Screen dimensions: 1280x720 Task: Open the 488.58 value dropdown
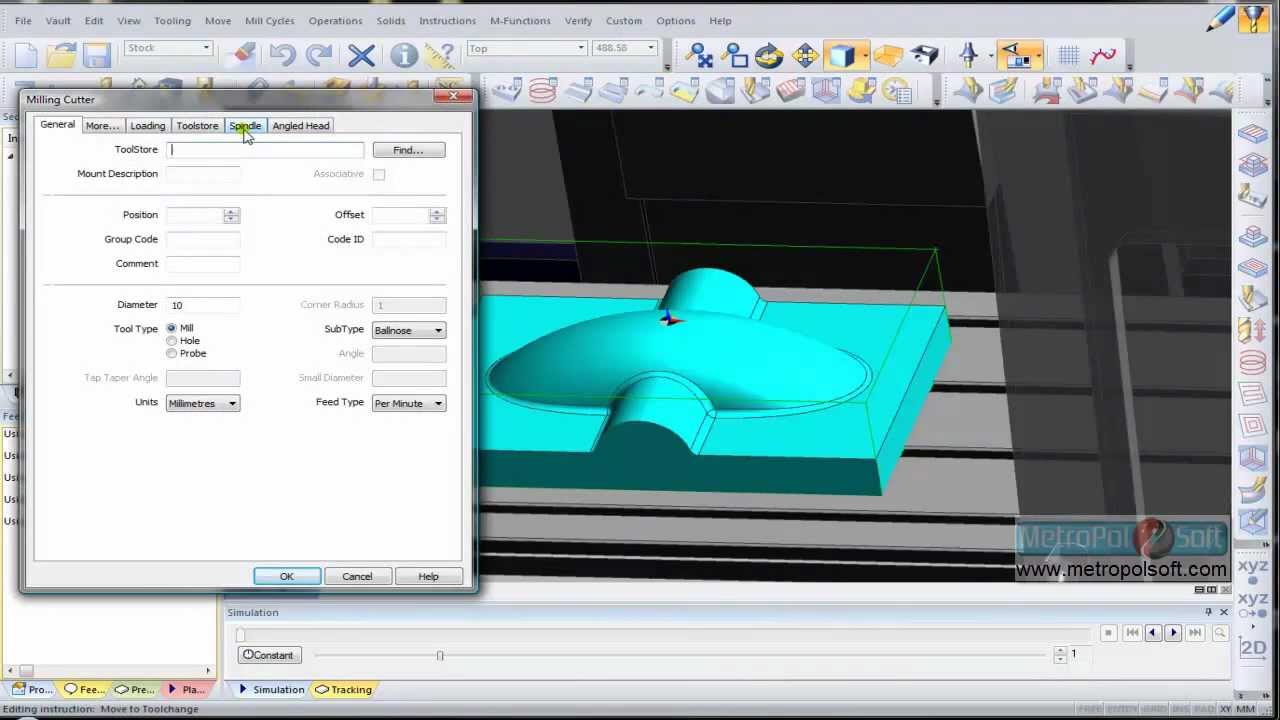[x=624, y=48]
